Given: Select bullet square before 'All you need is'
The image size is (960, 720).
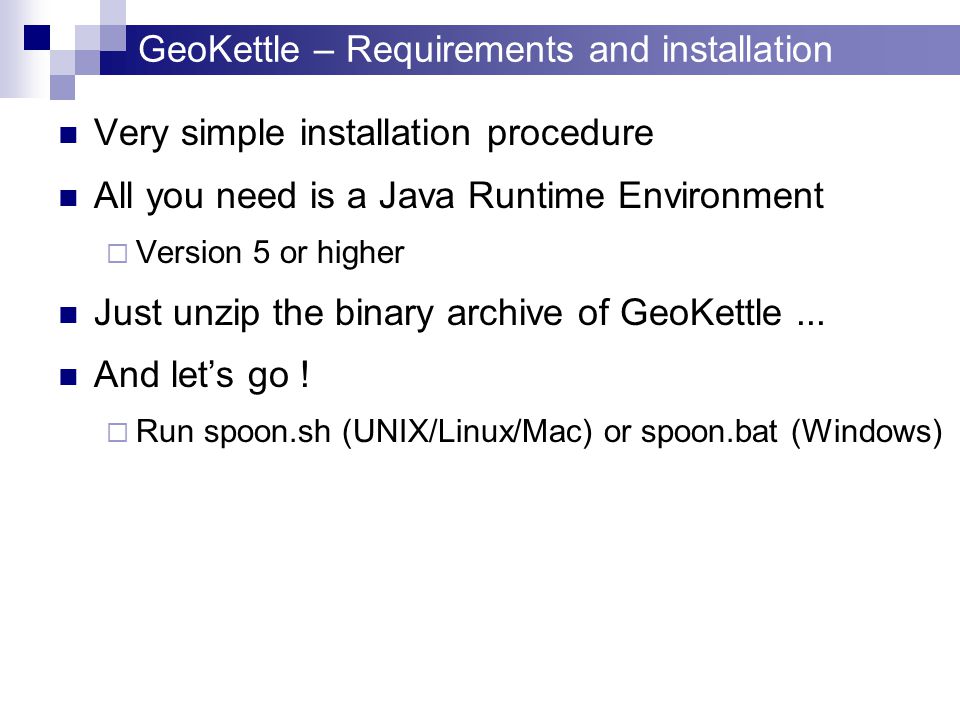Looking at the screenshot, I should pyautogui.click(x=69, y=198).
